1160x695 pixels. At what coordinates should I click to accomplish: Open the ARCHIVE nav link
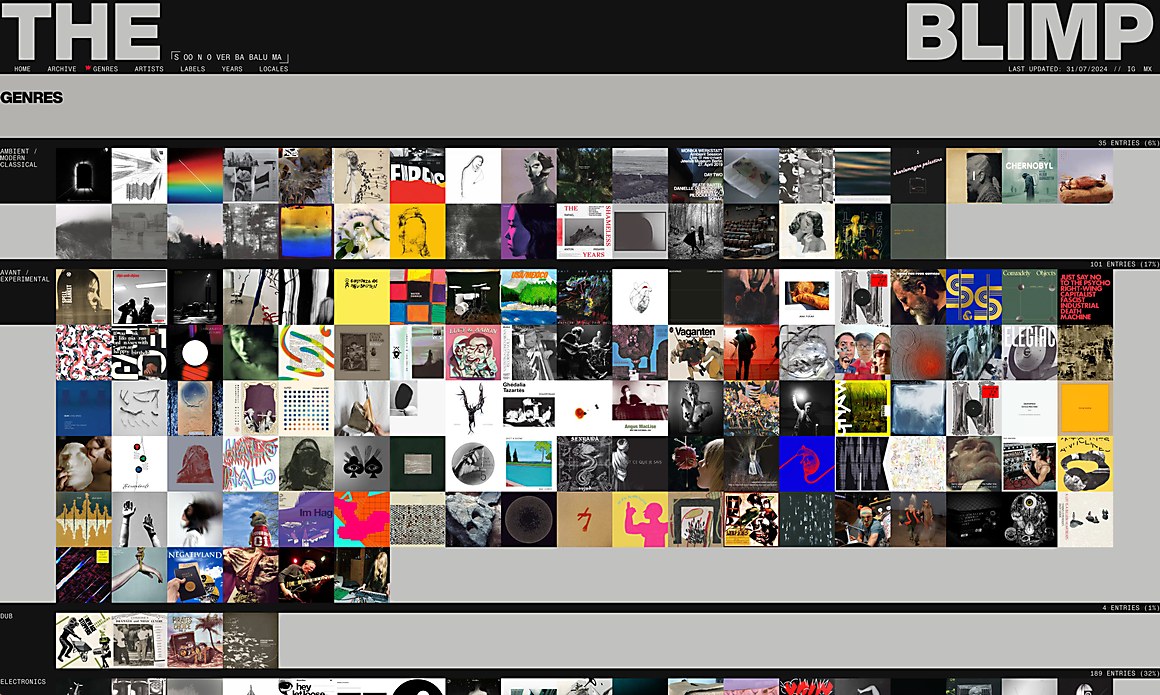point(61,69)
